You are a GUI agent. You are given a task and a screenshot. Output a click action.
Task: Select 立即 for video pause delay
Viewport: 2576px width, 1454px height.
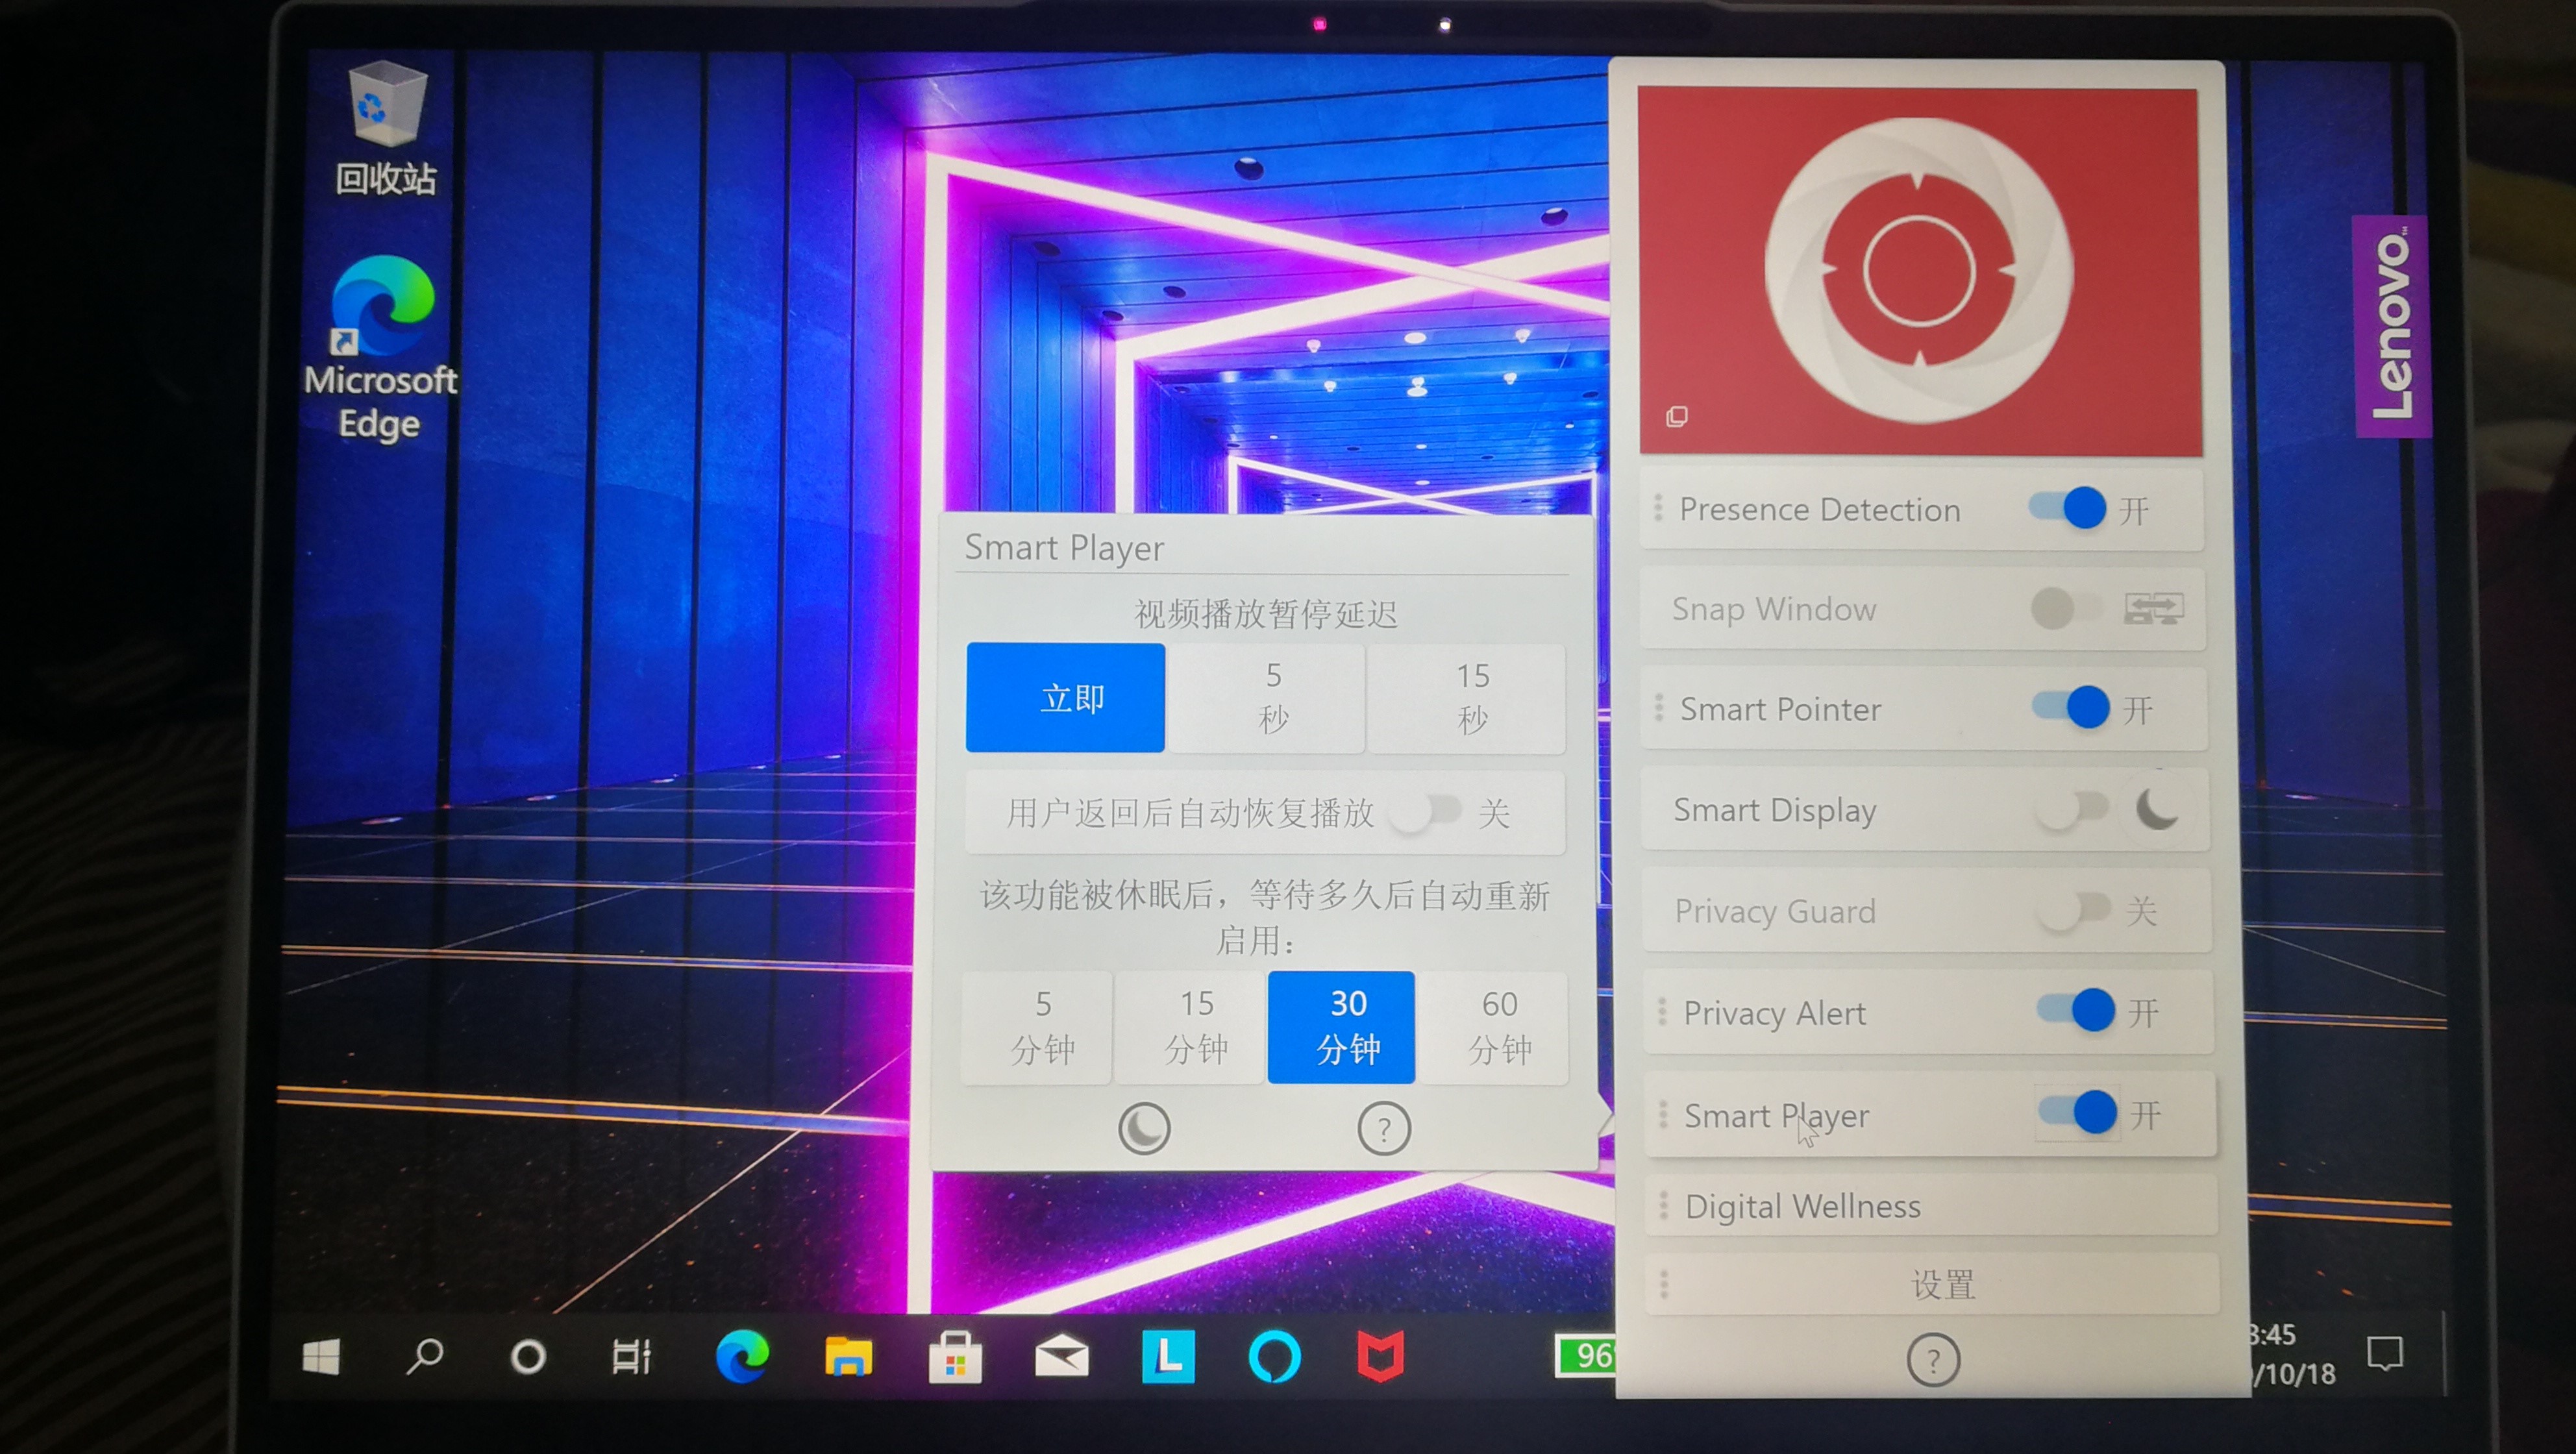pos(1065,697)
